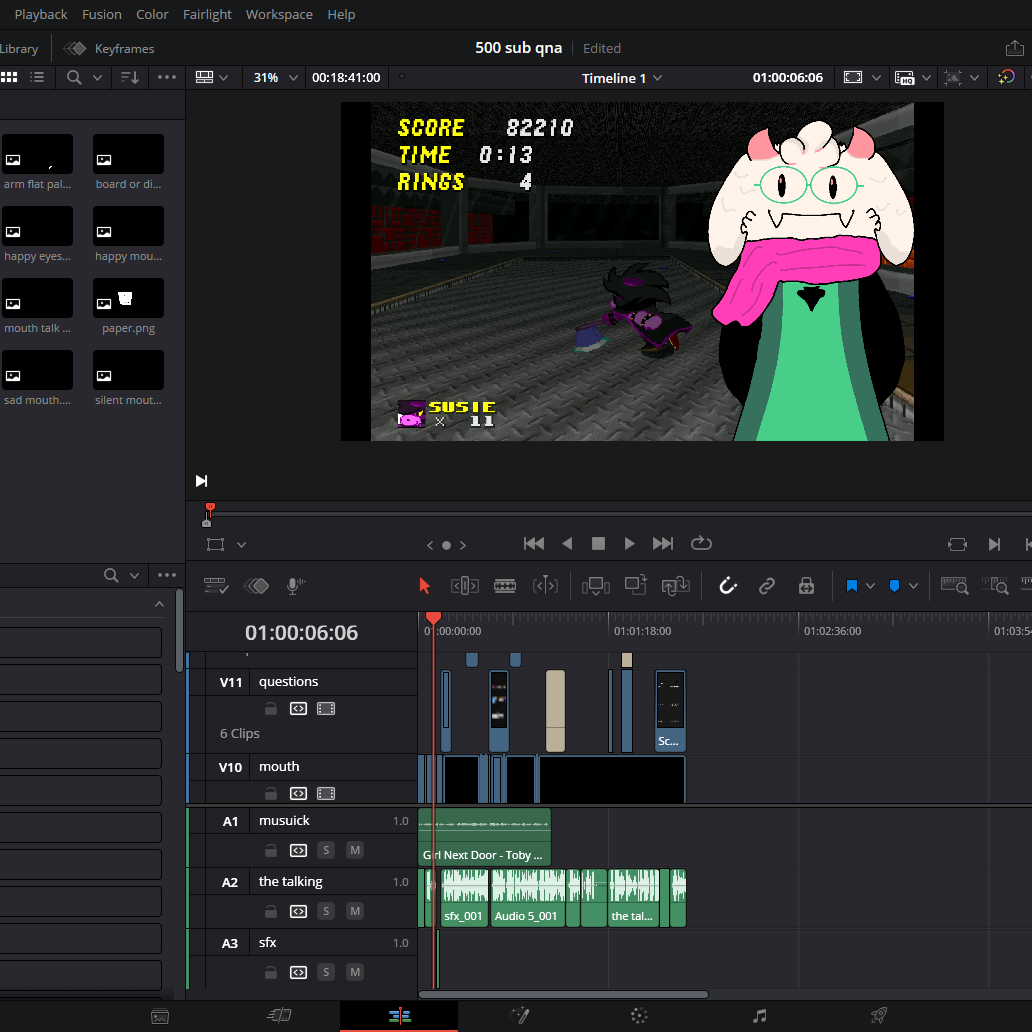
Task: Toggle the Keyframes panel
Action: click(x=109, y=49)
